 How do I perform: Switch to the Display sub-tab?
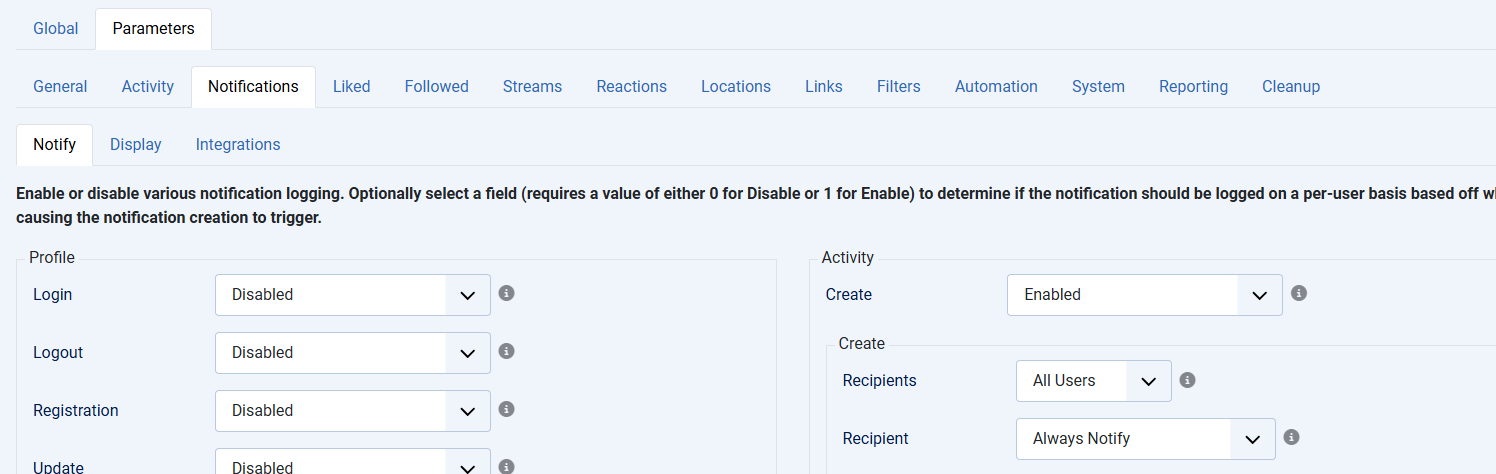tap(136, 144)
